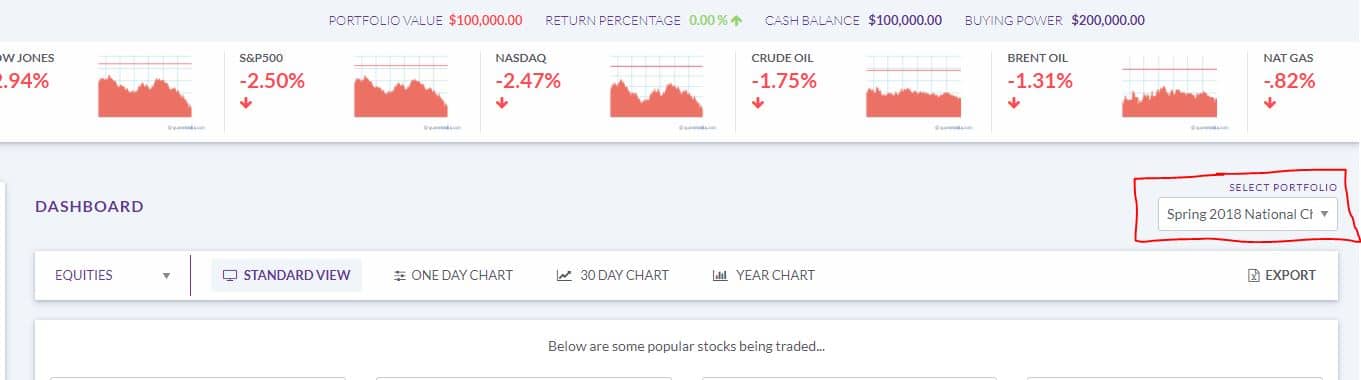1361x380 pixels.
Task: Click the green return percentage up arrow
Action: (737, 20)
